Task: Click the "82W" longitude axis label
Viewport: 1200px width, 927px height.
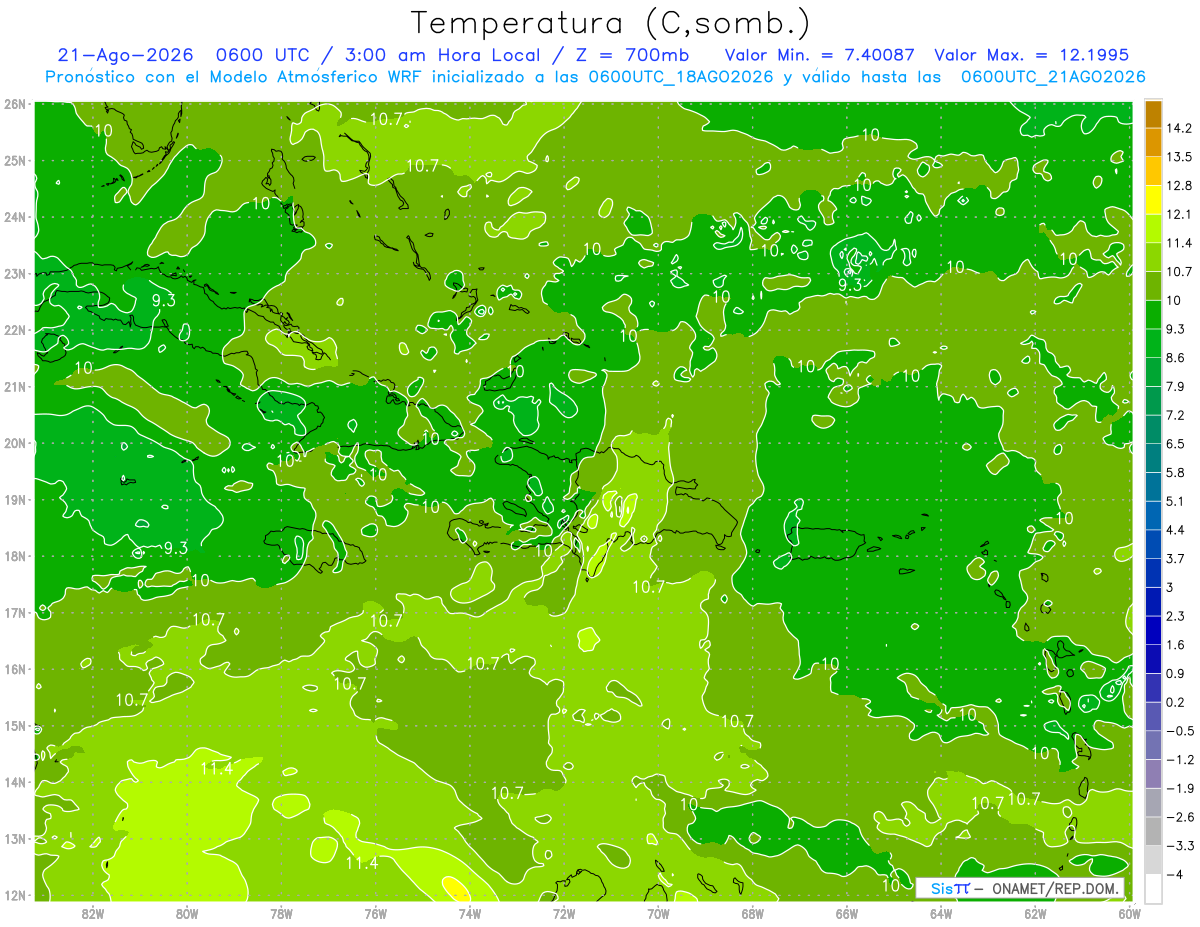Action: pos(92,912)
